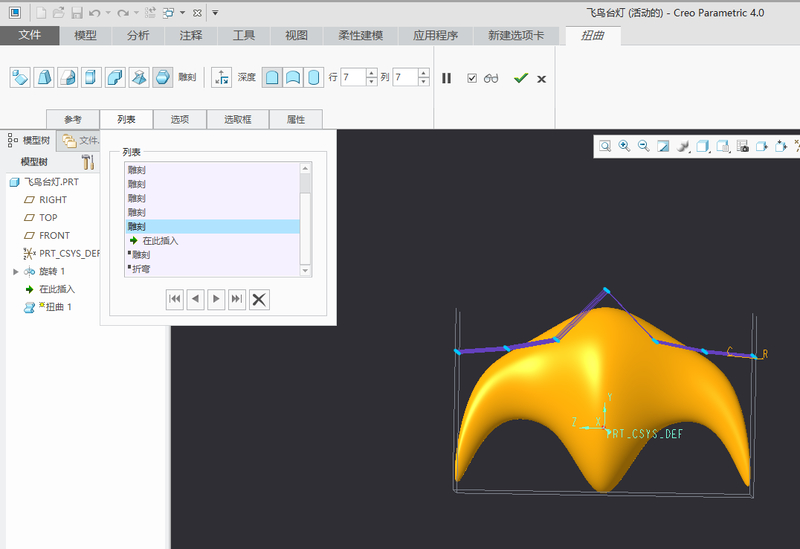Decrease the row count with down arrow

(372, 82)
